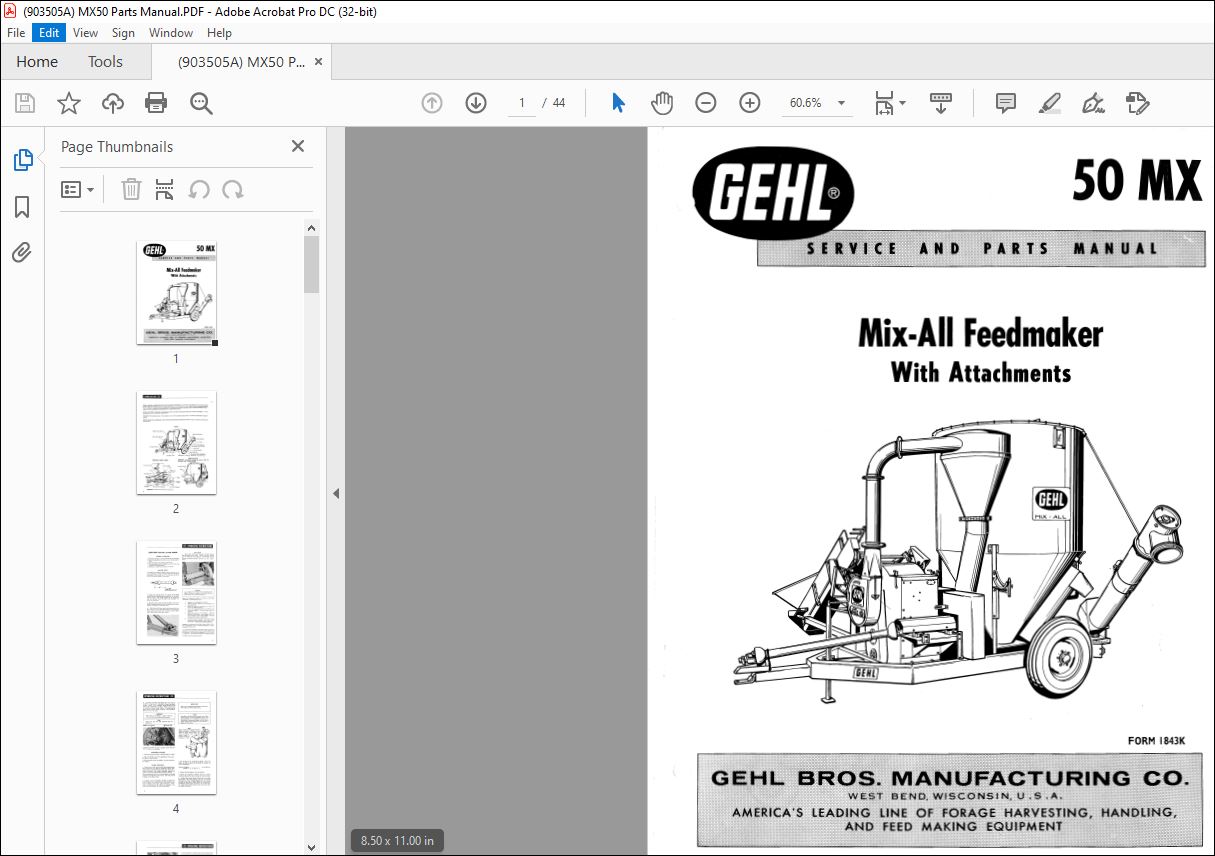Zoom in with plus button
Image resolution: width=1215 pixels, height=856 pixels.
[x=750, y=103]
